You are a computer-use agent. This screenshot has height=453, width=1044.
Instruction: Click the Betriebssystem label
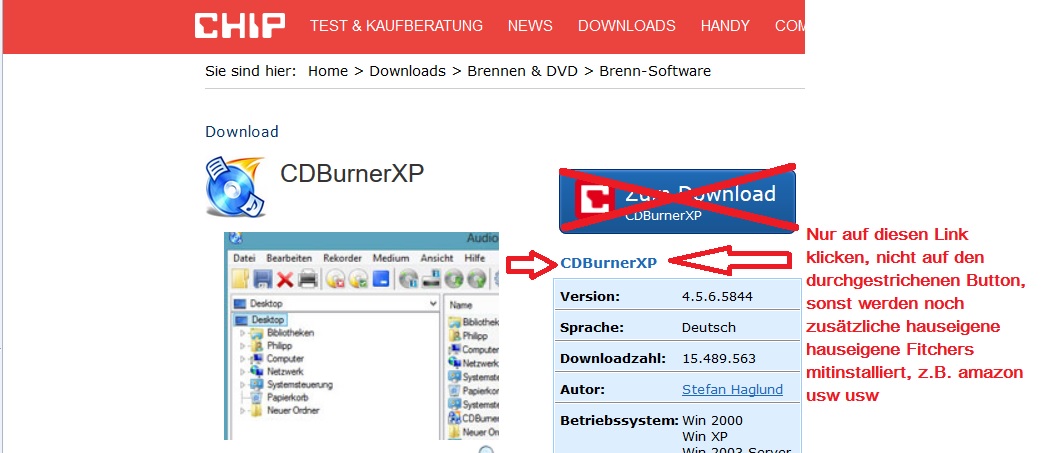point(619,420)
